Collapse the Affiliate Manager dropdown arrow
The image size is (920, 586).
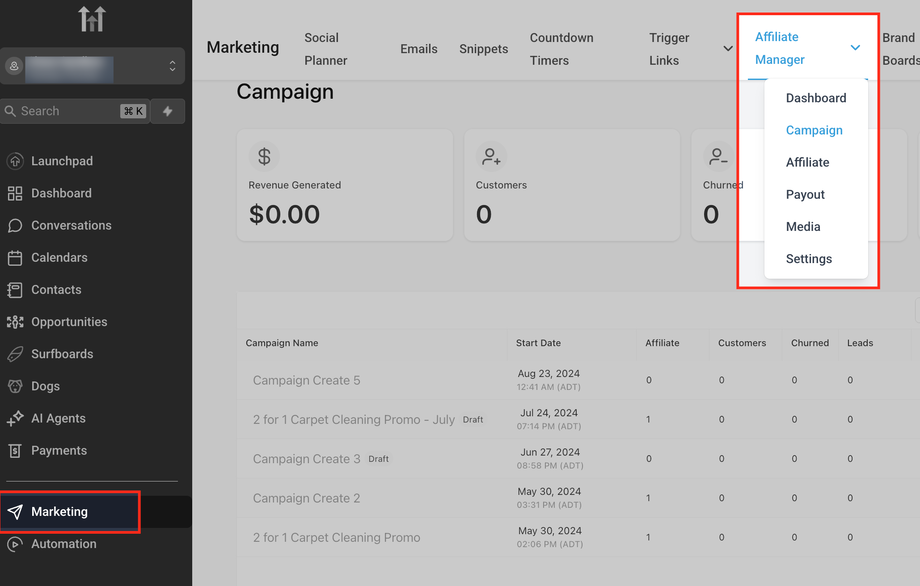click(855, 48)
